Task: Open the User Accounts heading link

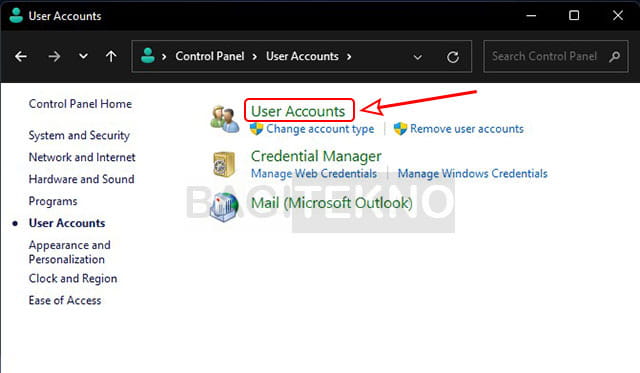Action: [298, 111]
